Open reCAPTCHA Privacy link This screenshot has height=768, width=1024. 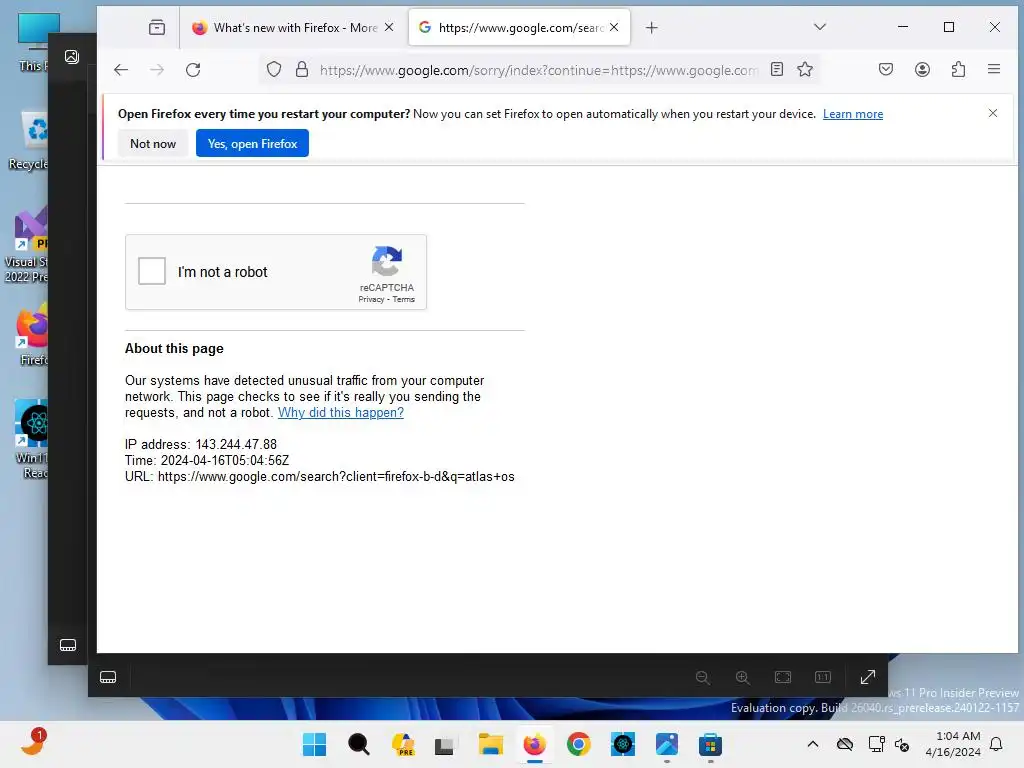coord(371,300)
